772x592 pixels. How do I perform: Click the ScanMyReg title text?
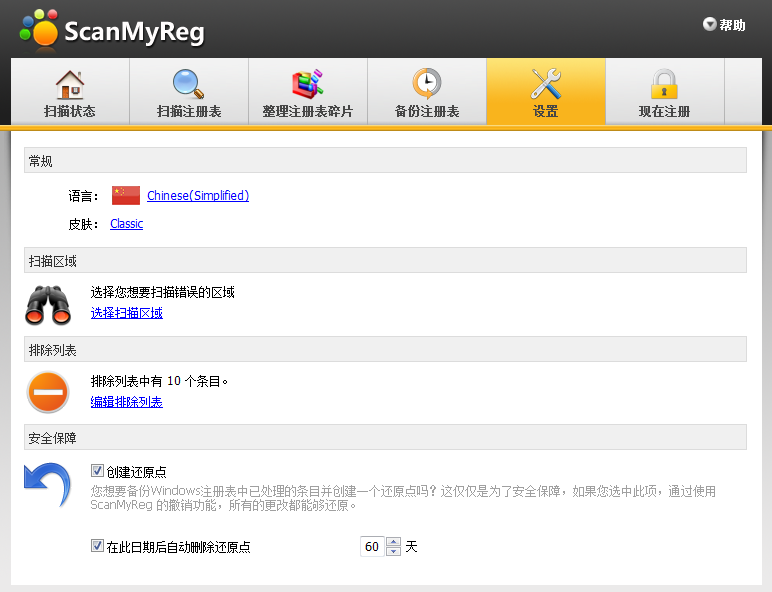[x=134, y=32]
